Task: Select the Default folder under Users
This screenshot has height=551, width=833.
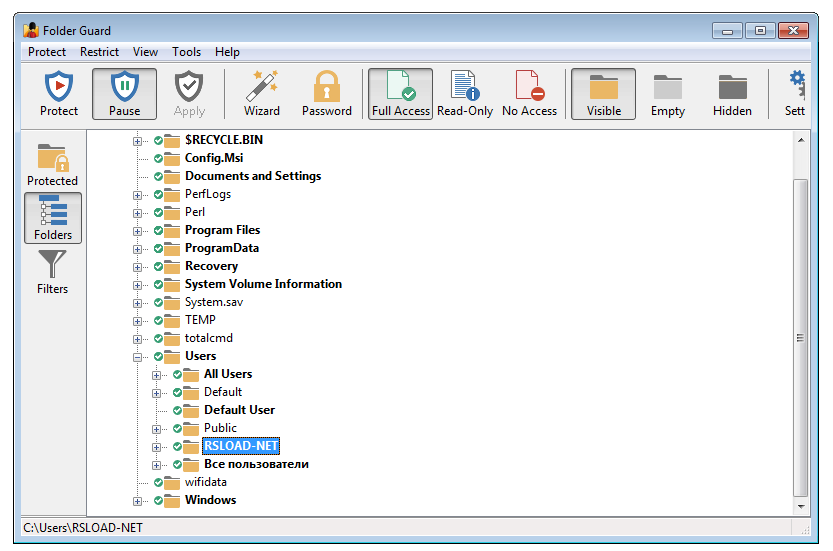Action: pos(223,392)
